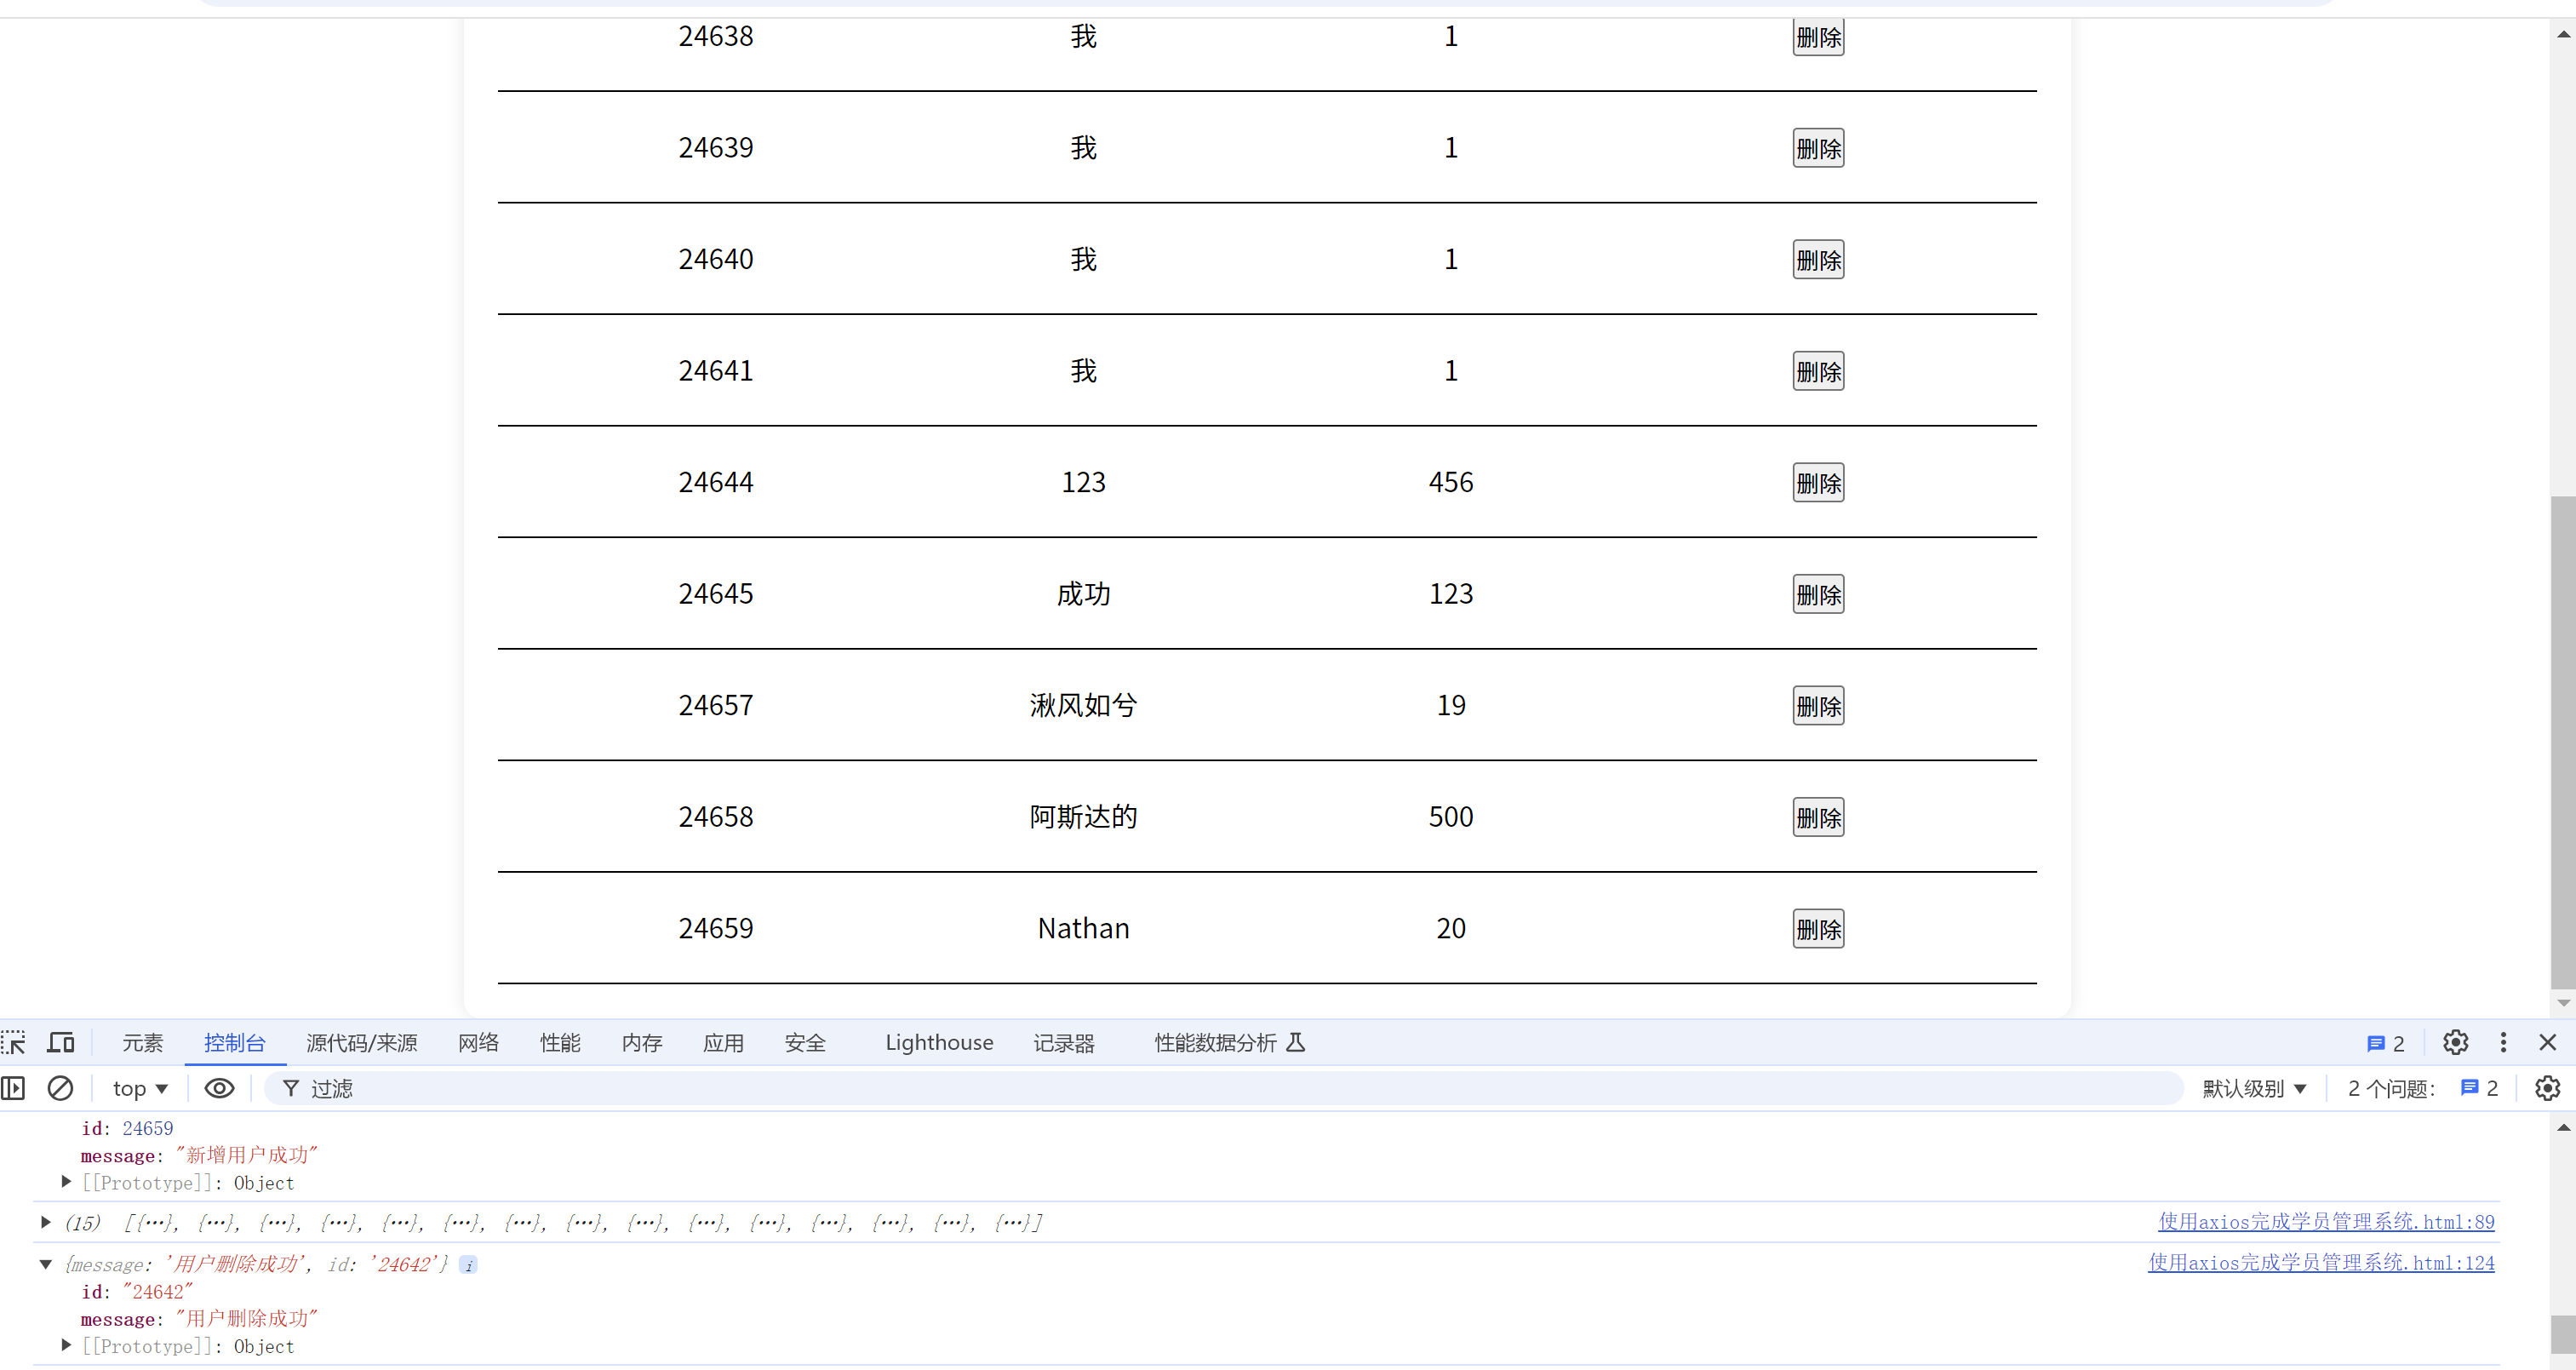Image resolution: width=2576 pixels, height=1370 pixels.
Task: Click the 删除 button for entry 24657
Action: [x=1814, y=706]
